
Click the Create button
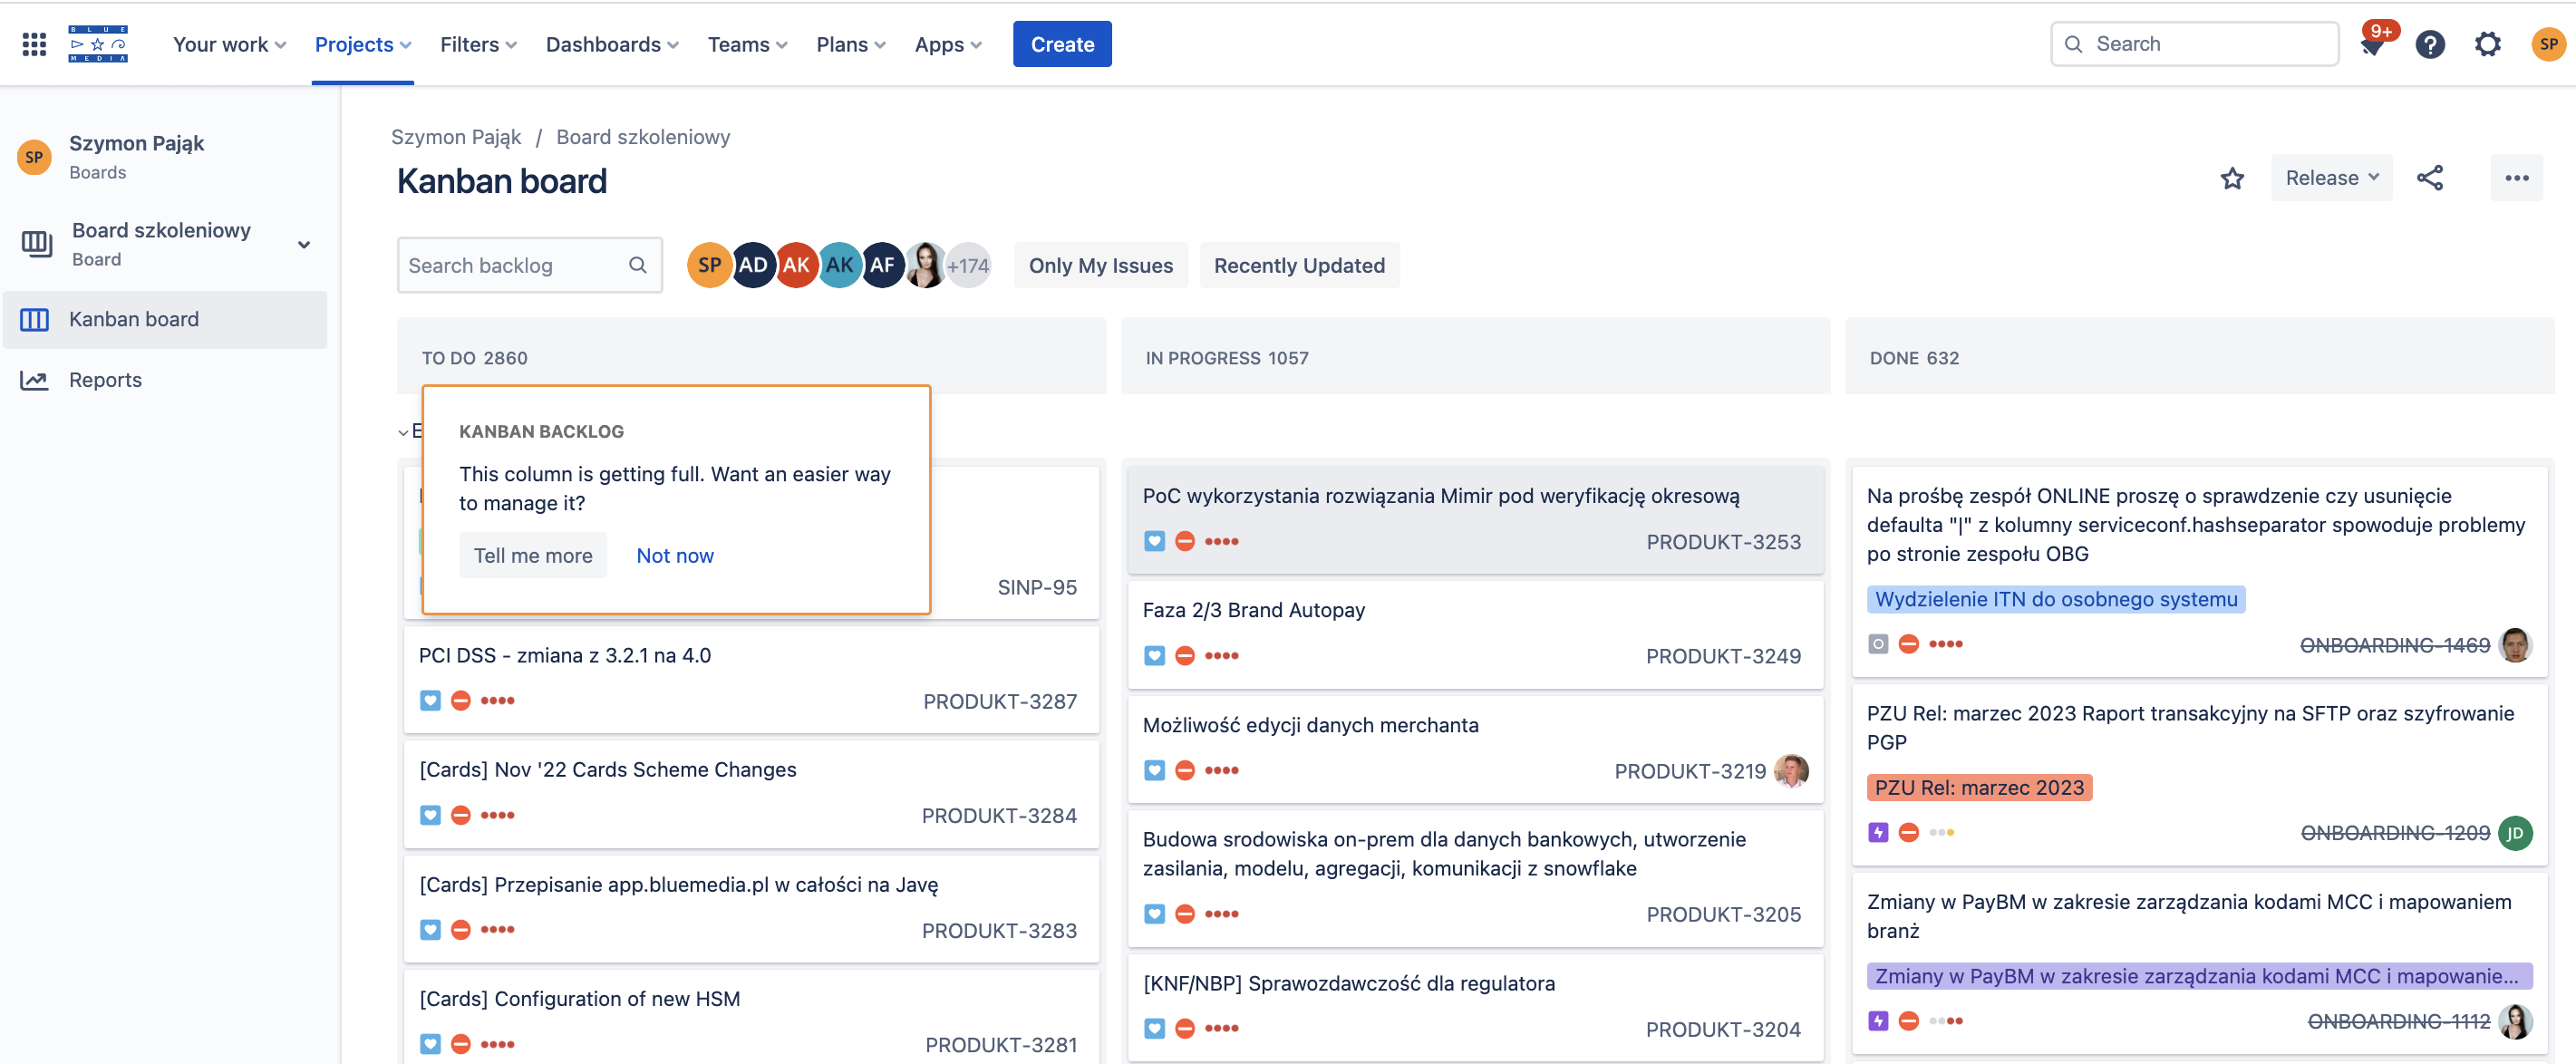[1061, 44]
